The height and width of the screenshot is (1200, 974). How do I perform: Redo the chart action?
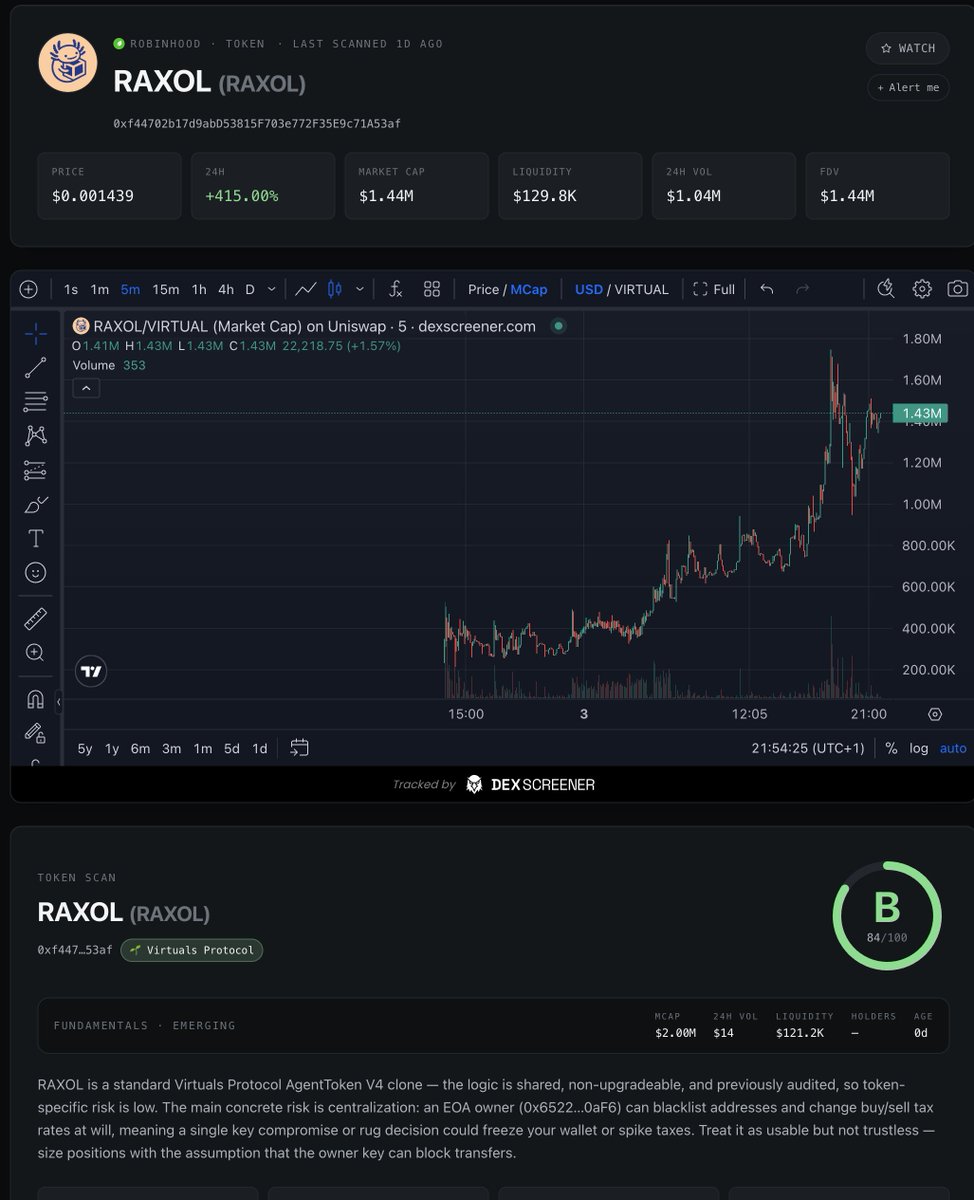[802, 289]
